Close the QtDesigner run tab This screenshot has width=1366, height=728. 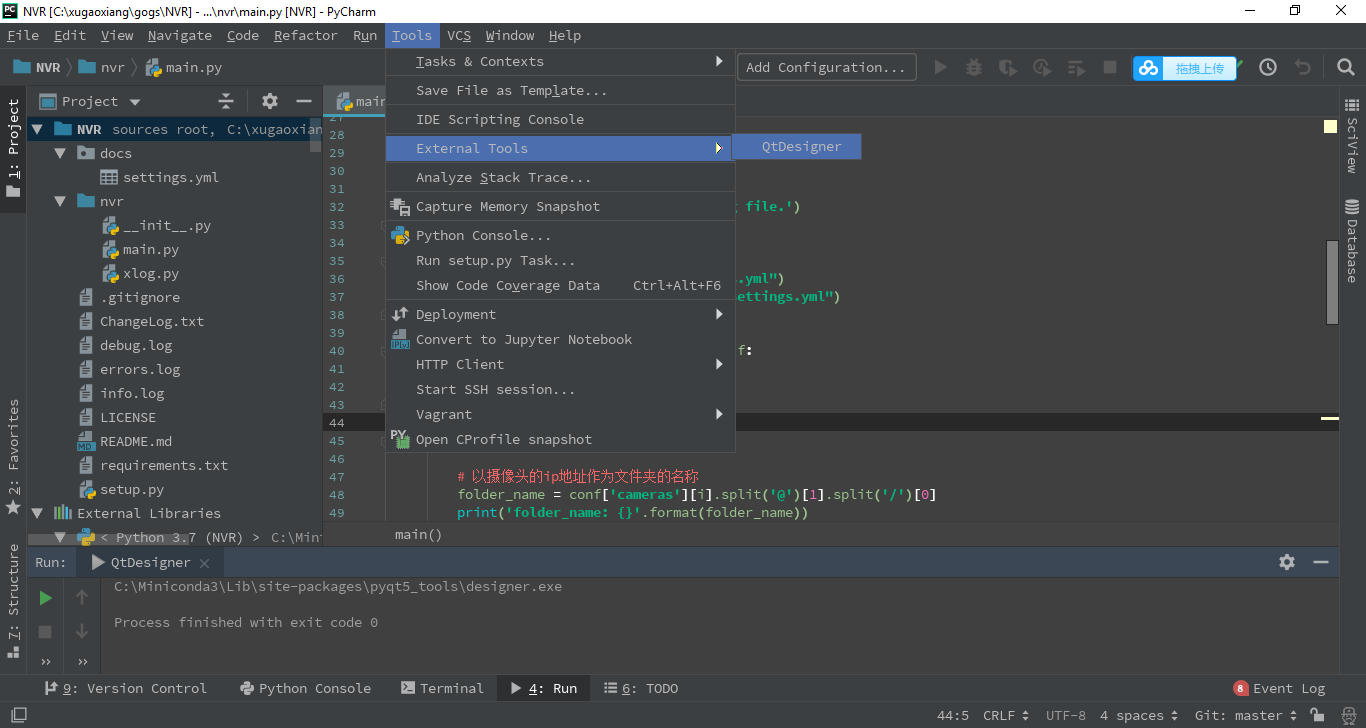pyautogui.click(x=204, y=563)
